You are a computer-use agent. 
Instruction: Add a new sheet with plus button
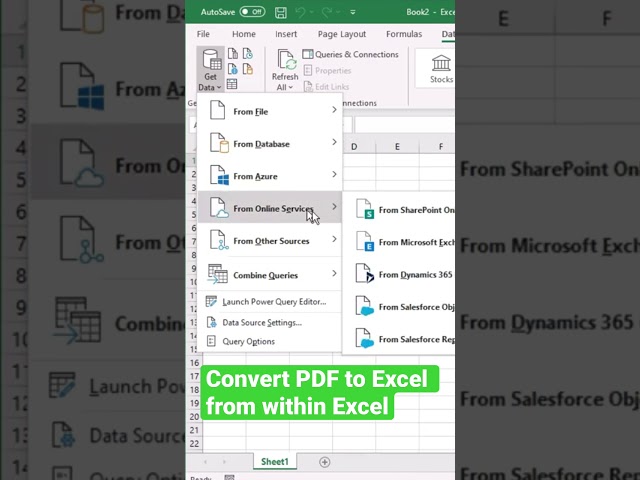coord(324,462)
